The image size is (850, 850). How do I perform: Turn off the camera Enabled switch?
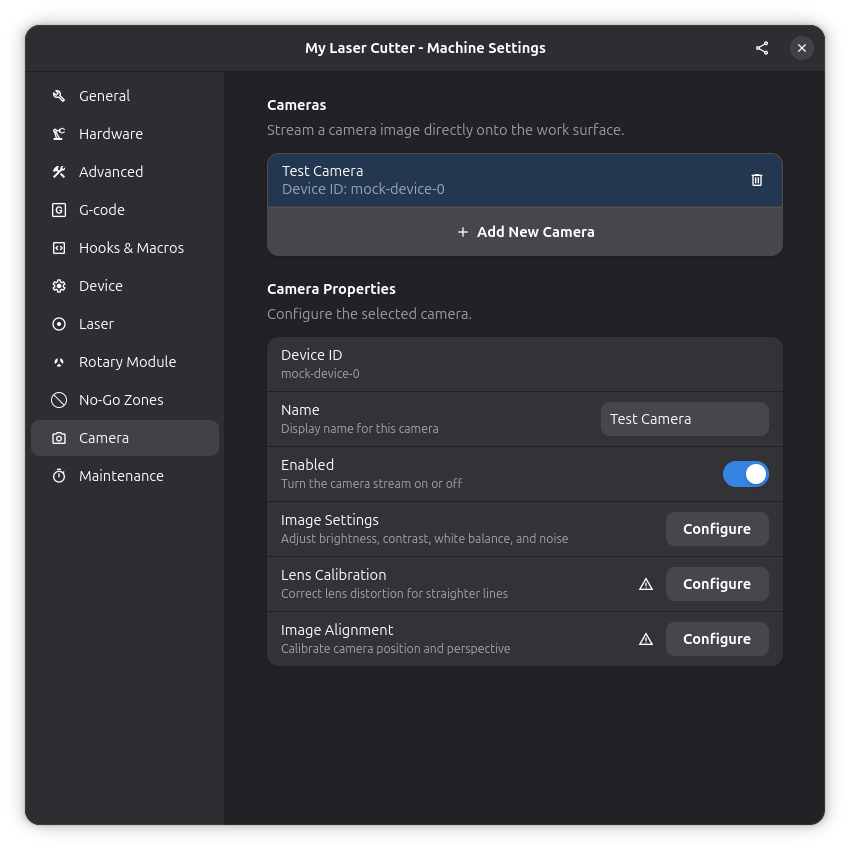[745, 474]
